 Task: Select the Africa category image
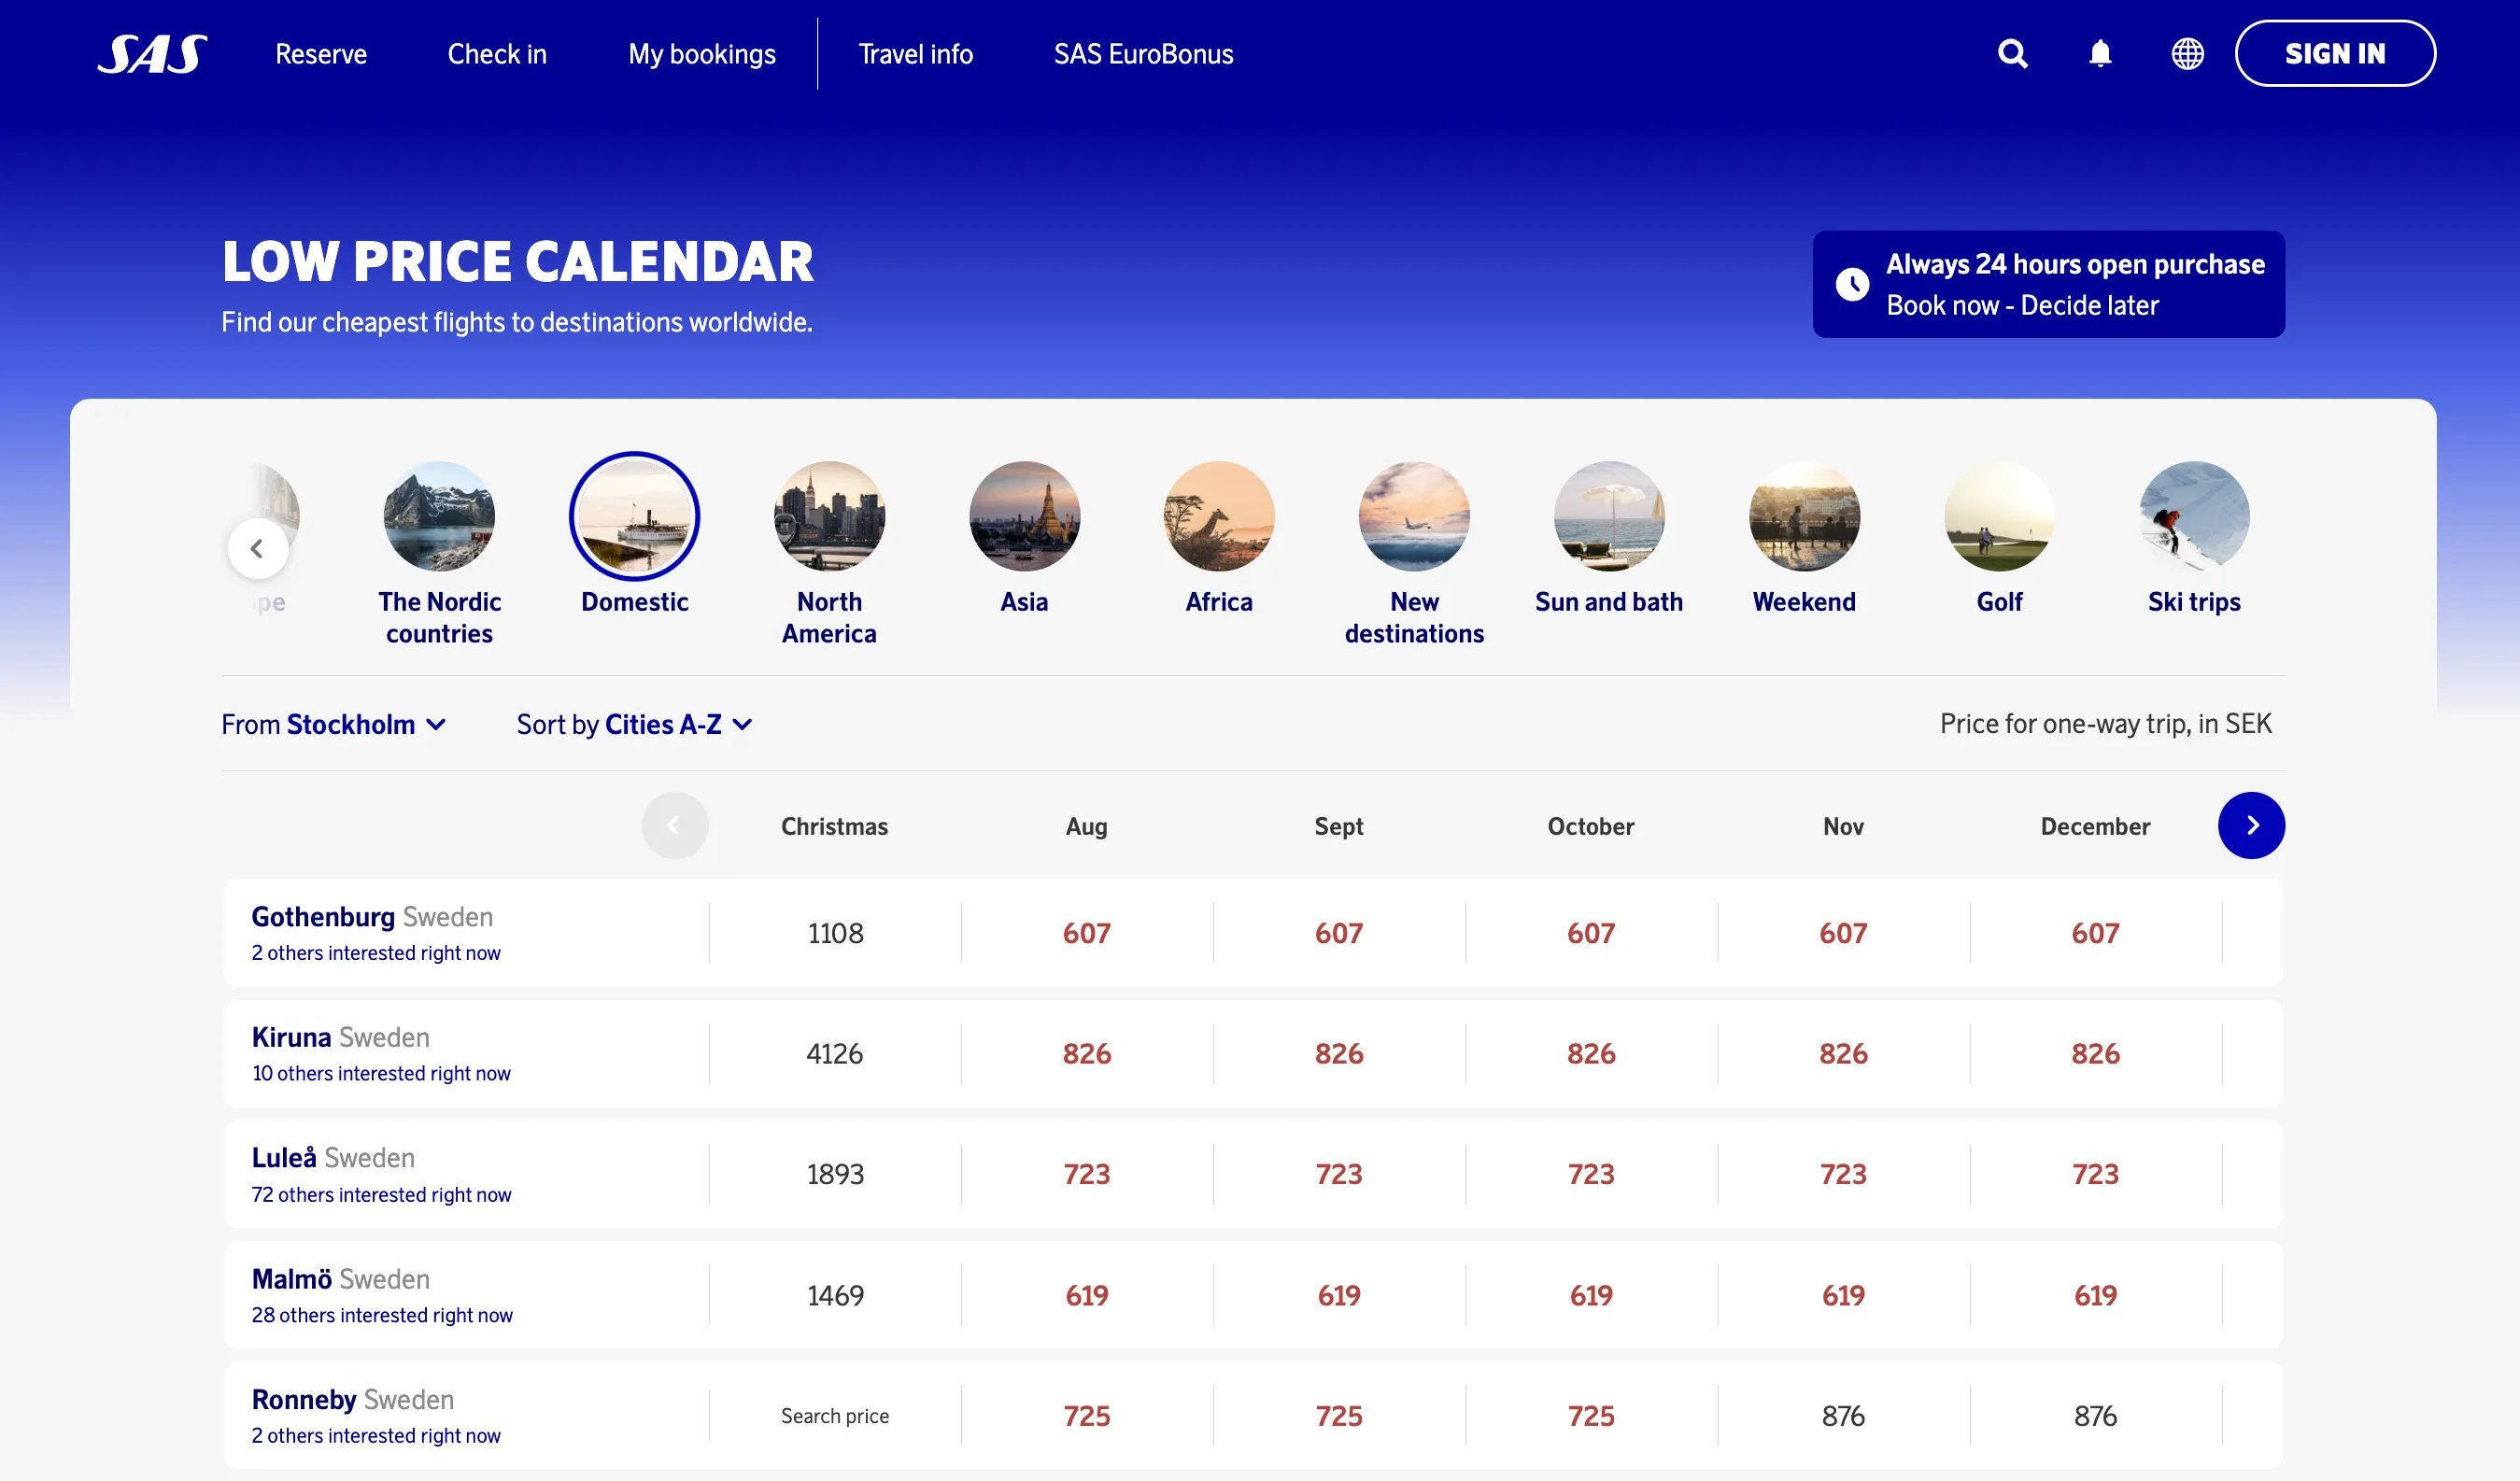pos(1219,516)
